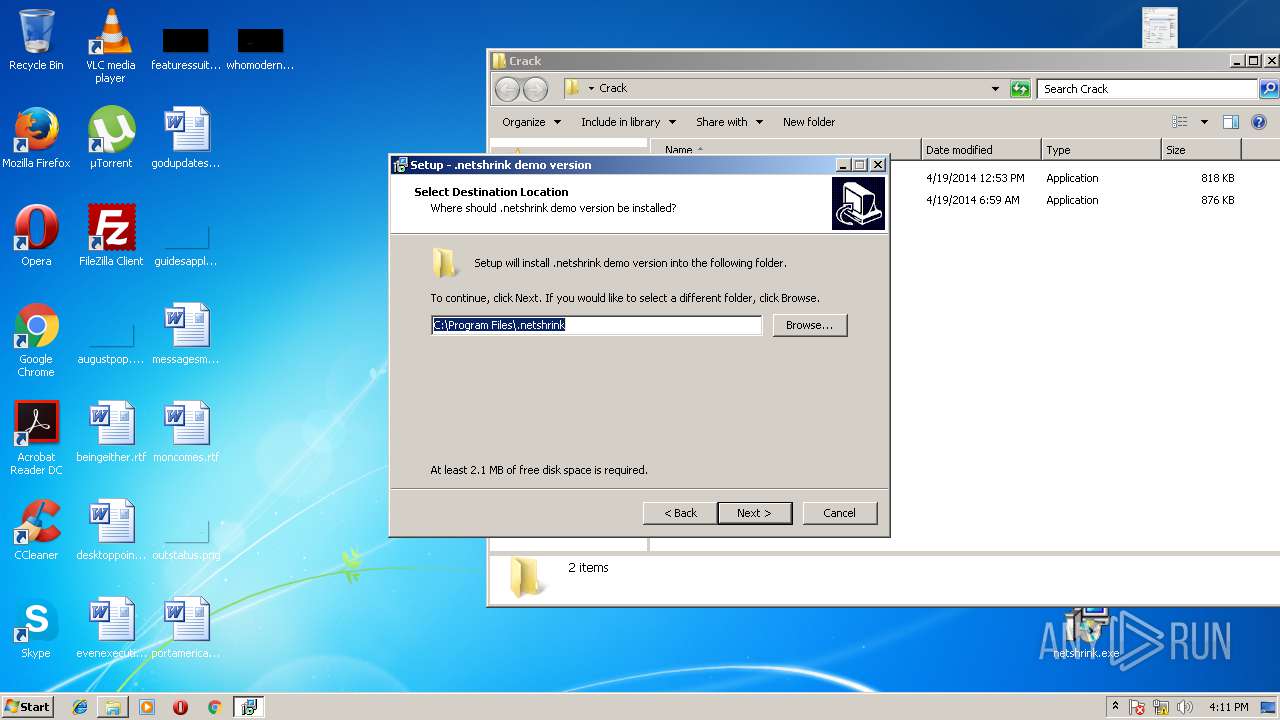Image resolution: width=1280 pixels, height=720 pixels.
Task: Select the Setup installer taskbar button
Action: [248, 707]
